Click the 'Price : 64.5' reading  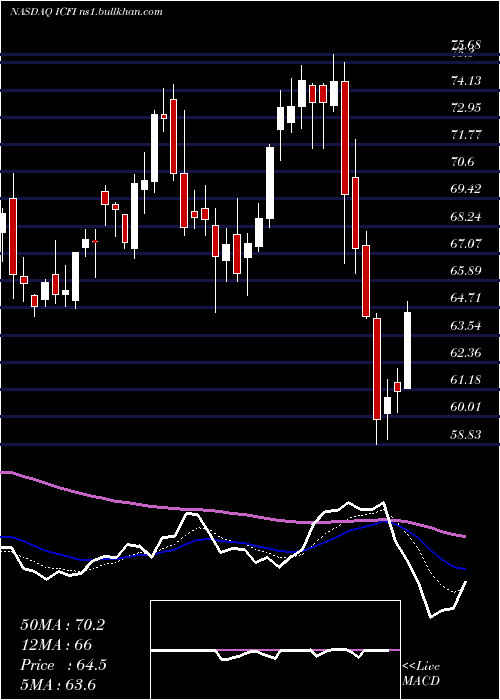(63, 665)
